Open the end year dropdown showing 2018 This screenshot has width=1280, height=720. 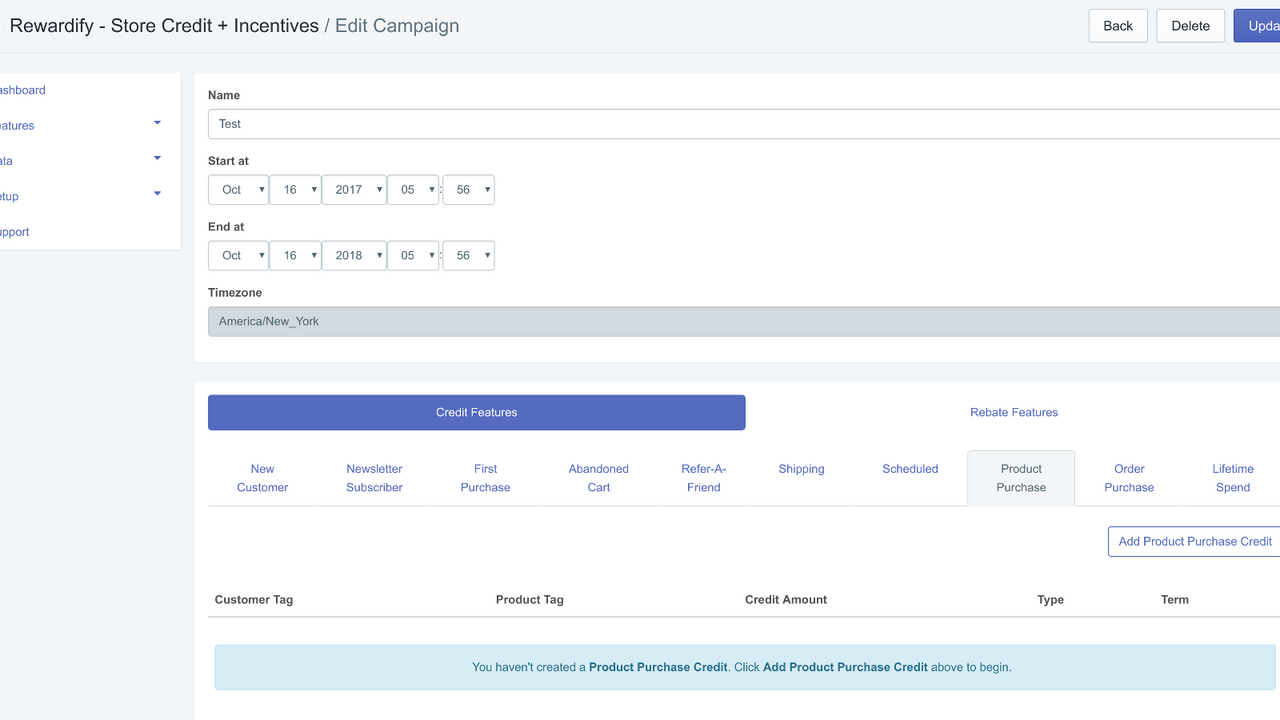coord(354,255)
